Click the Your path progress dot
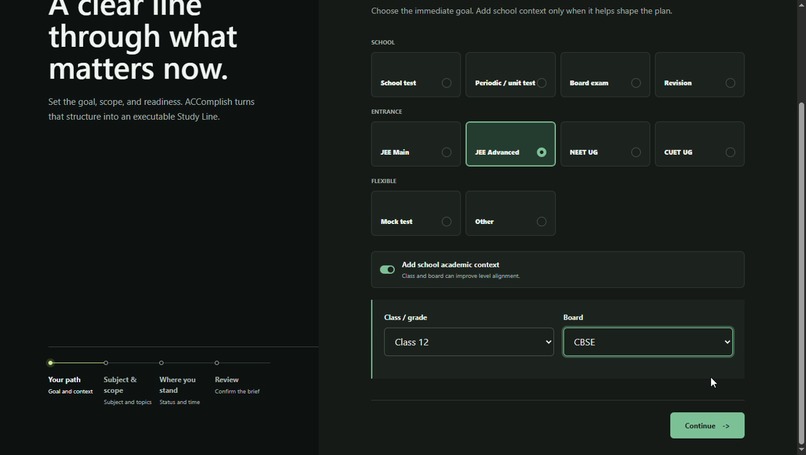 [50, 363]
